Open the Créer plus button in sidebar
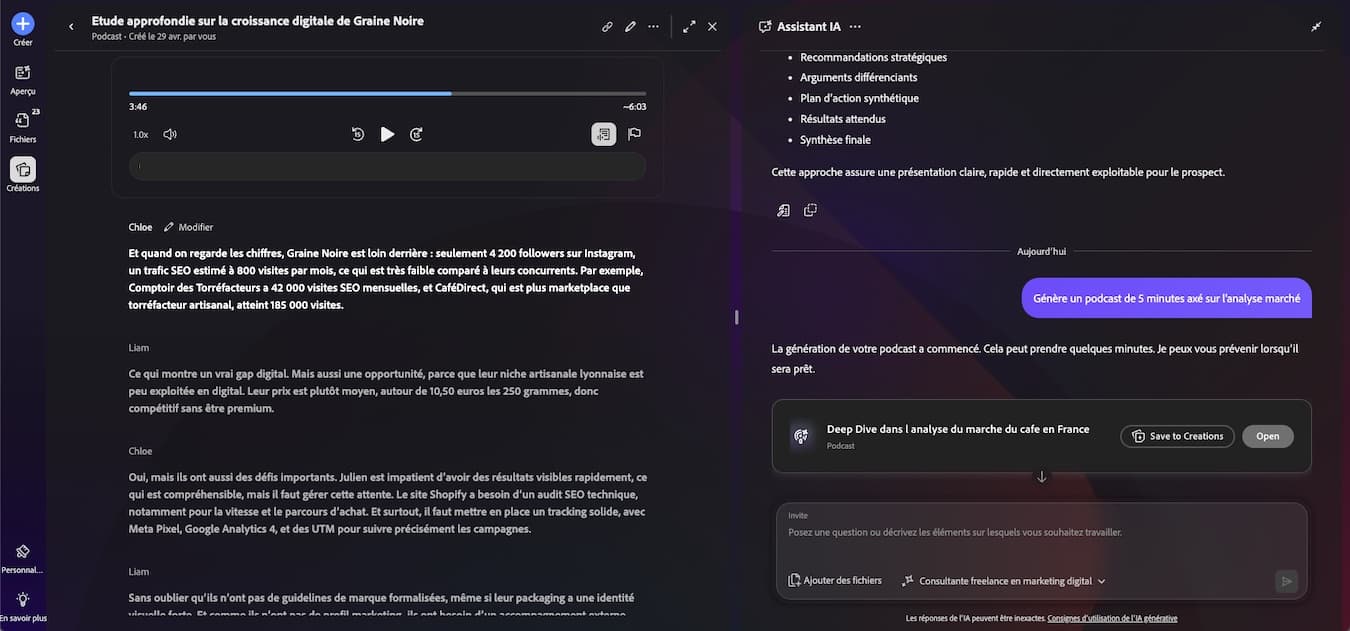The height and width of the screenshot is (631, 1350). (22, 23)
